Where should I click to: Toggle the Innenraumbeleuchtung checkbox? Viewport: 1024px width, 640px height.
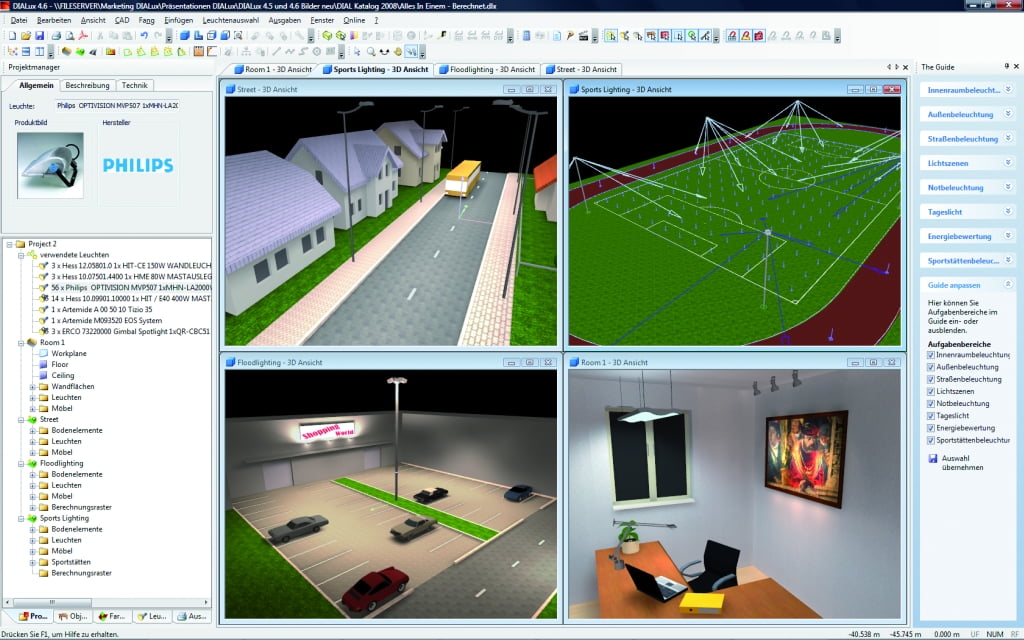931,355
